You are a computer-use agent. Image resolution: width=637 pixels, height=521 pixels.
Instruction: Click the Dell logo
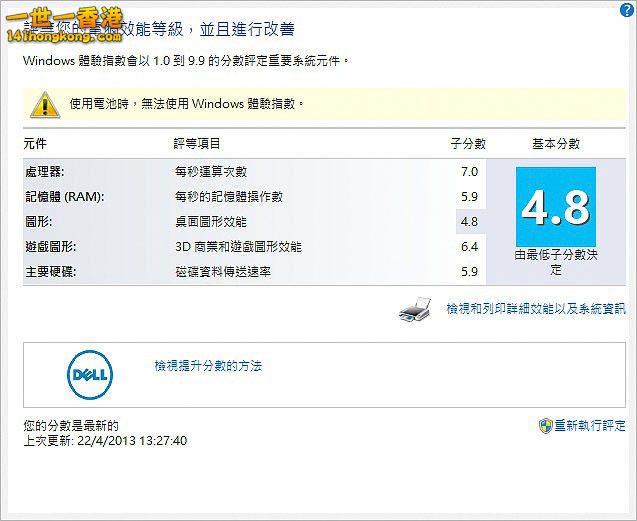coord(90,376)
